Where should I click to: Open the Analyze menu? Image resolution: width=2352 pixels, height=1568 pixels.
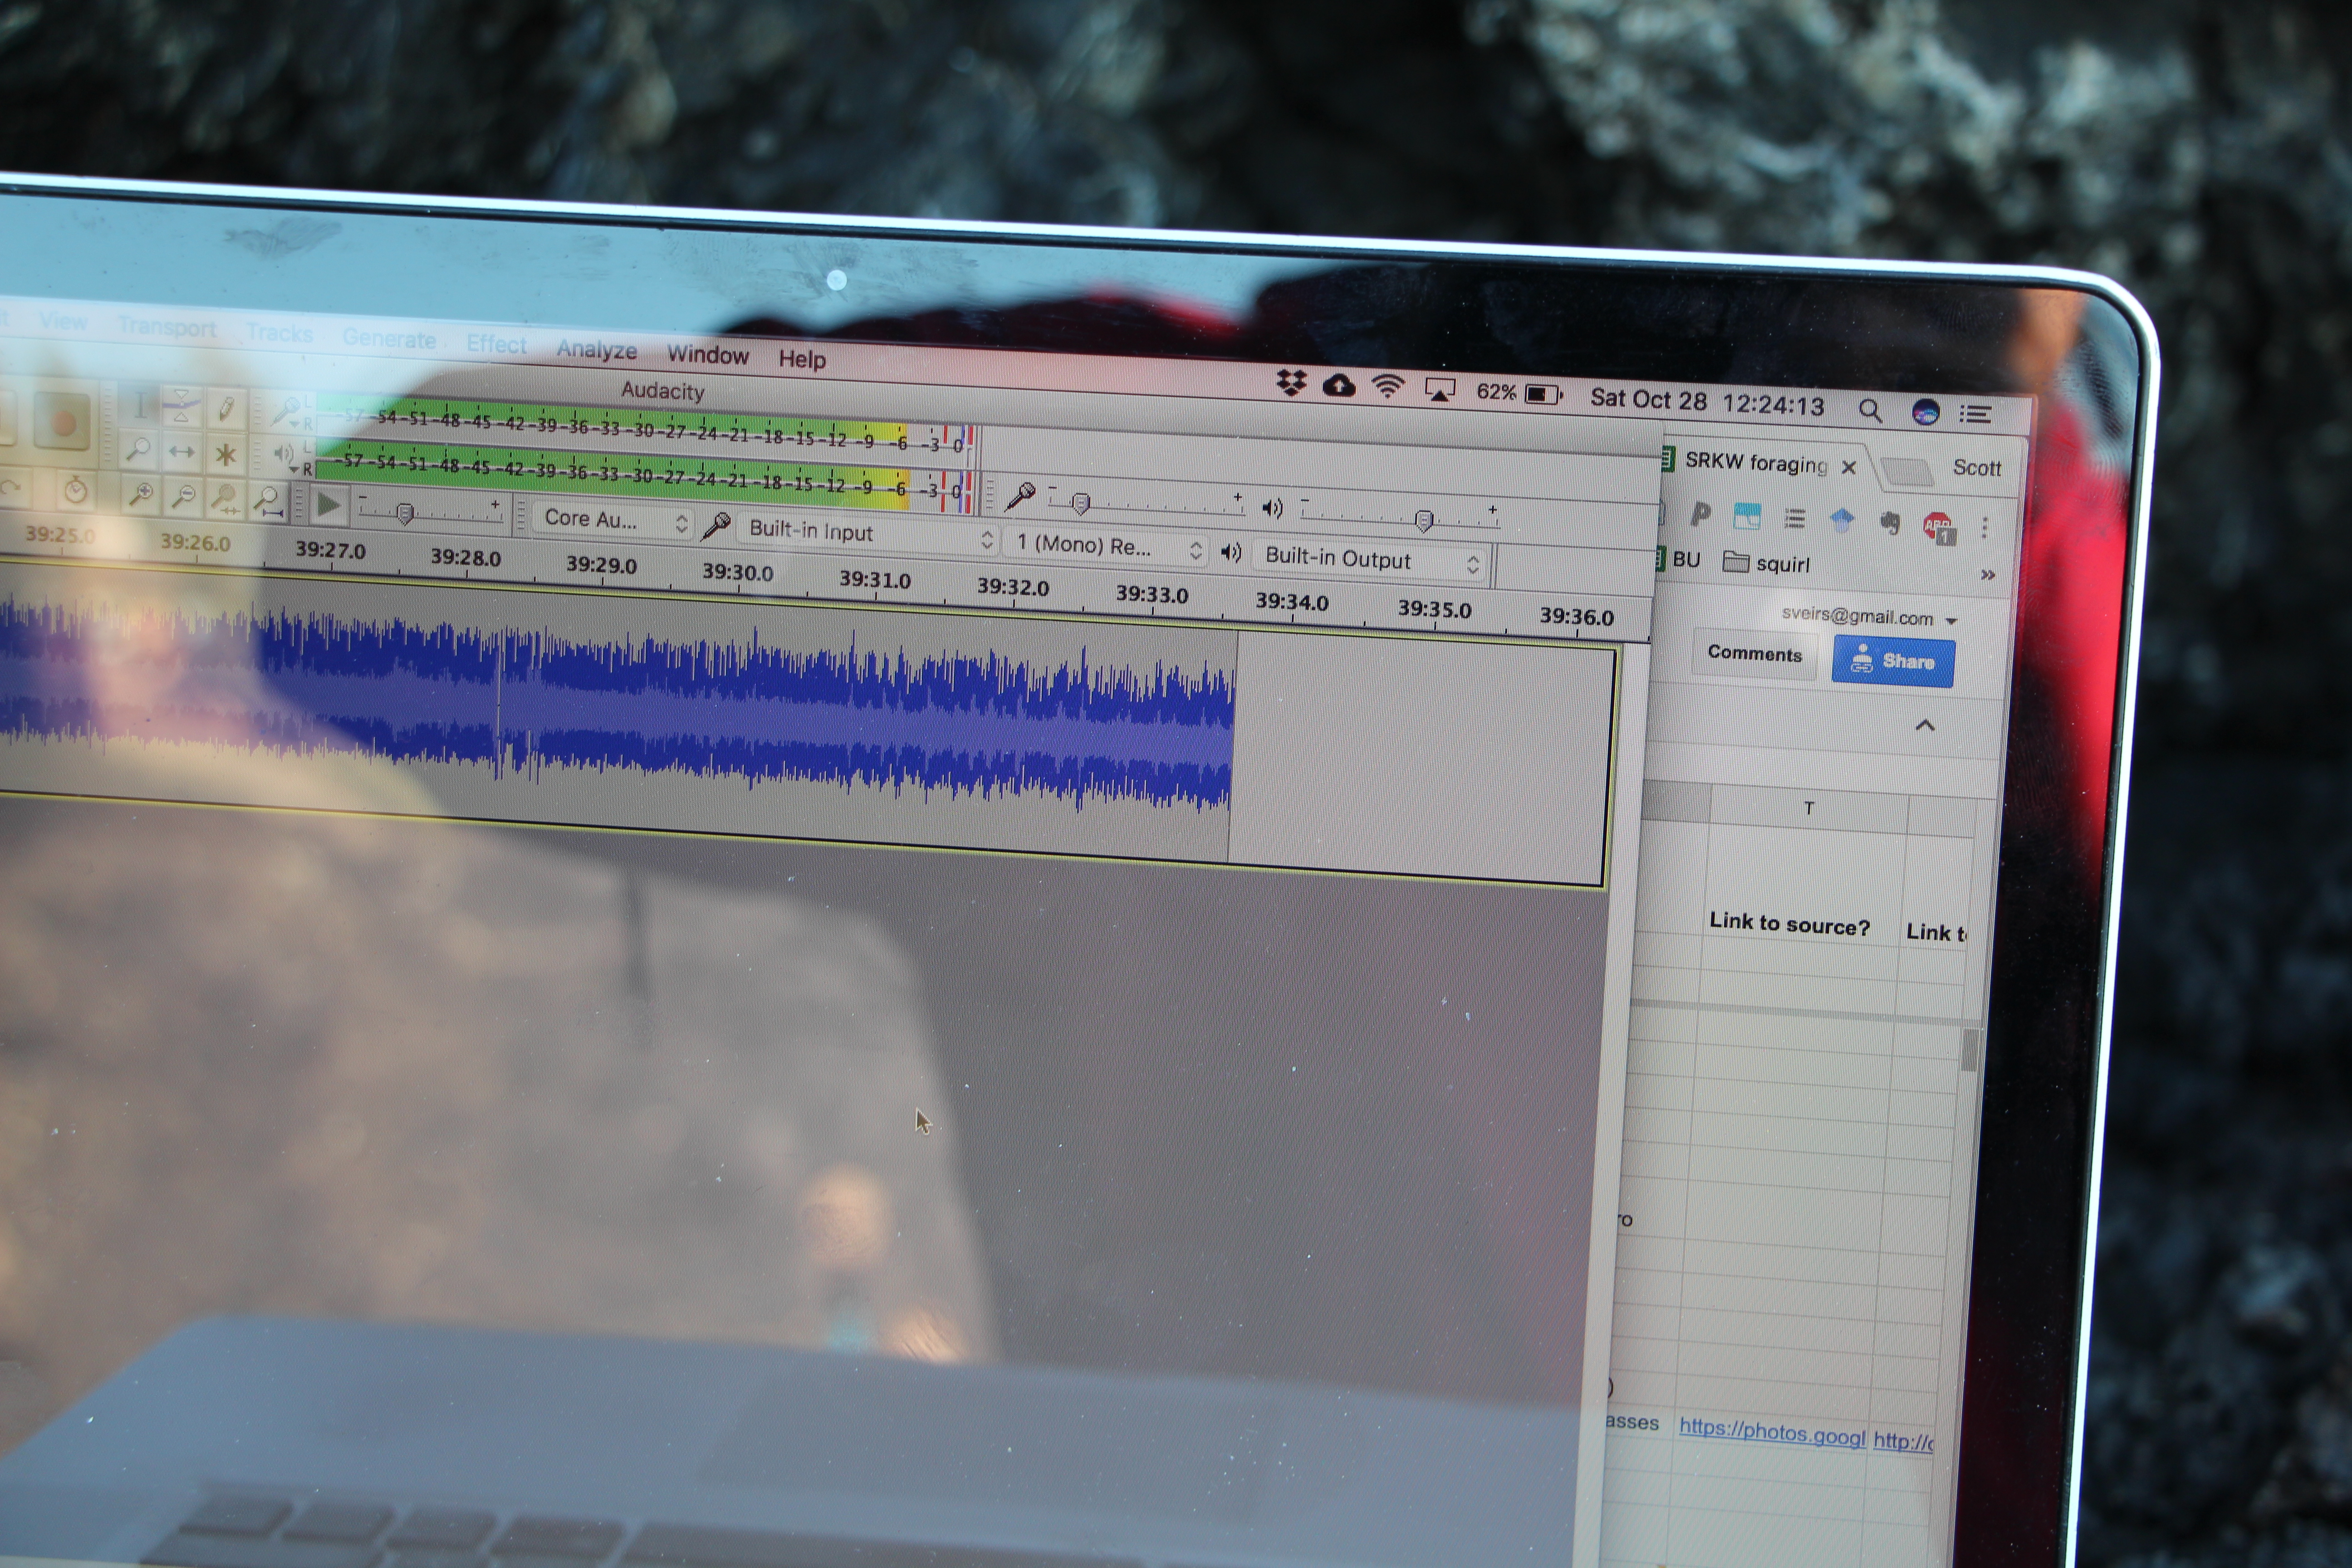point(596,350)
